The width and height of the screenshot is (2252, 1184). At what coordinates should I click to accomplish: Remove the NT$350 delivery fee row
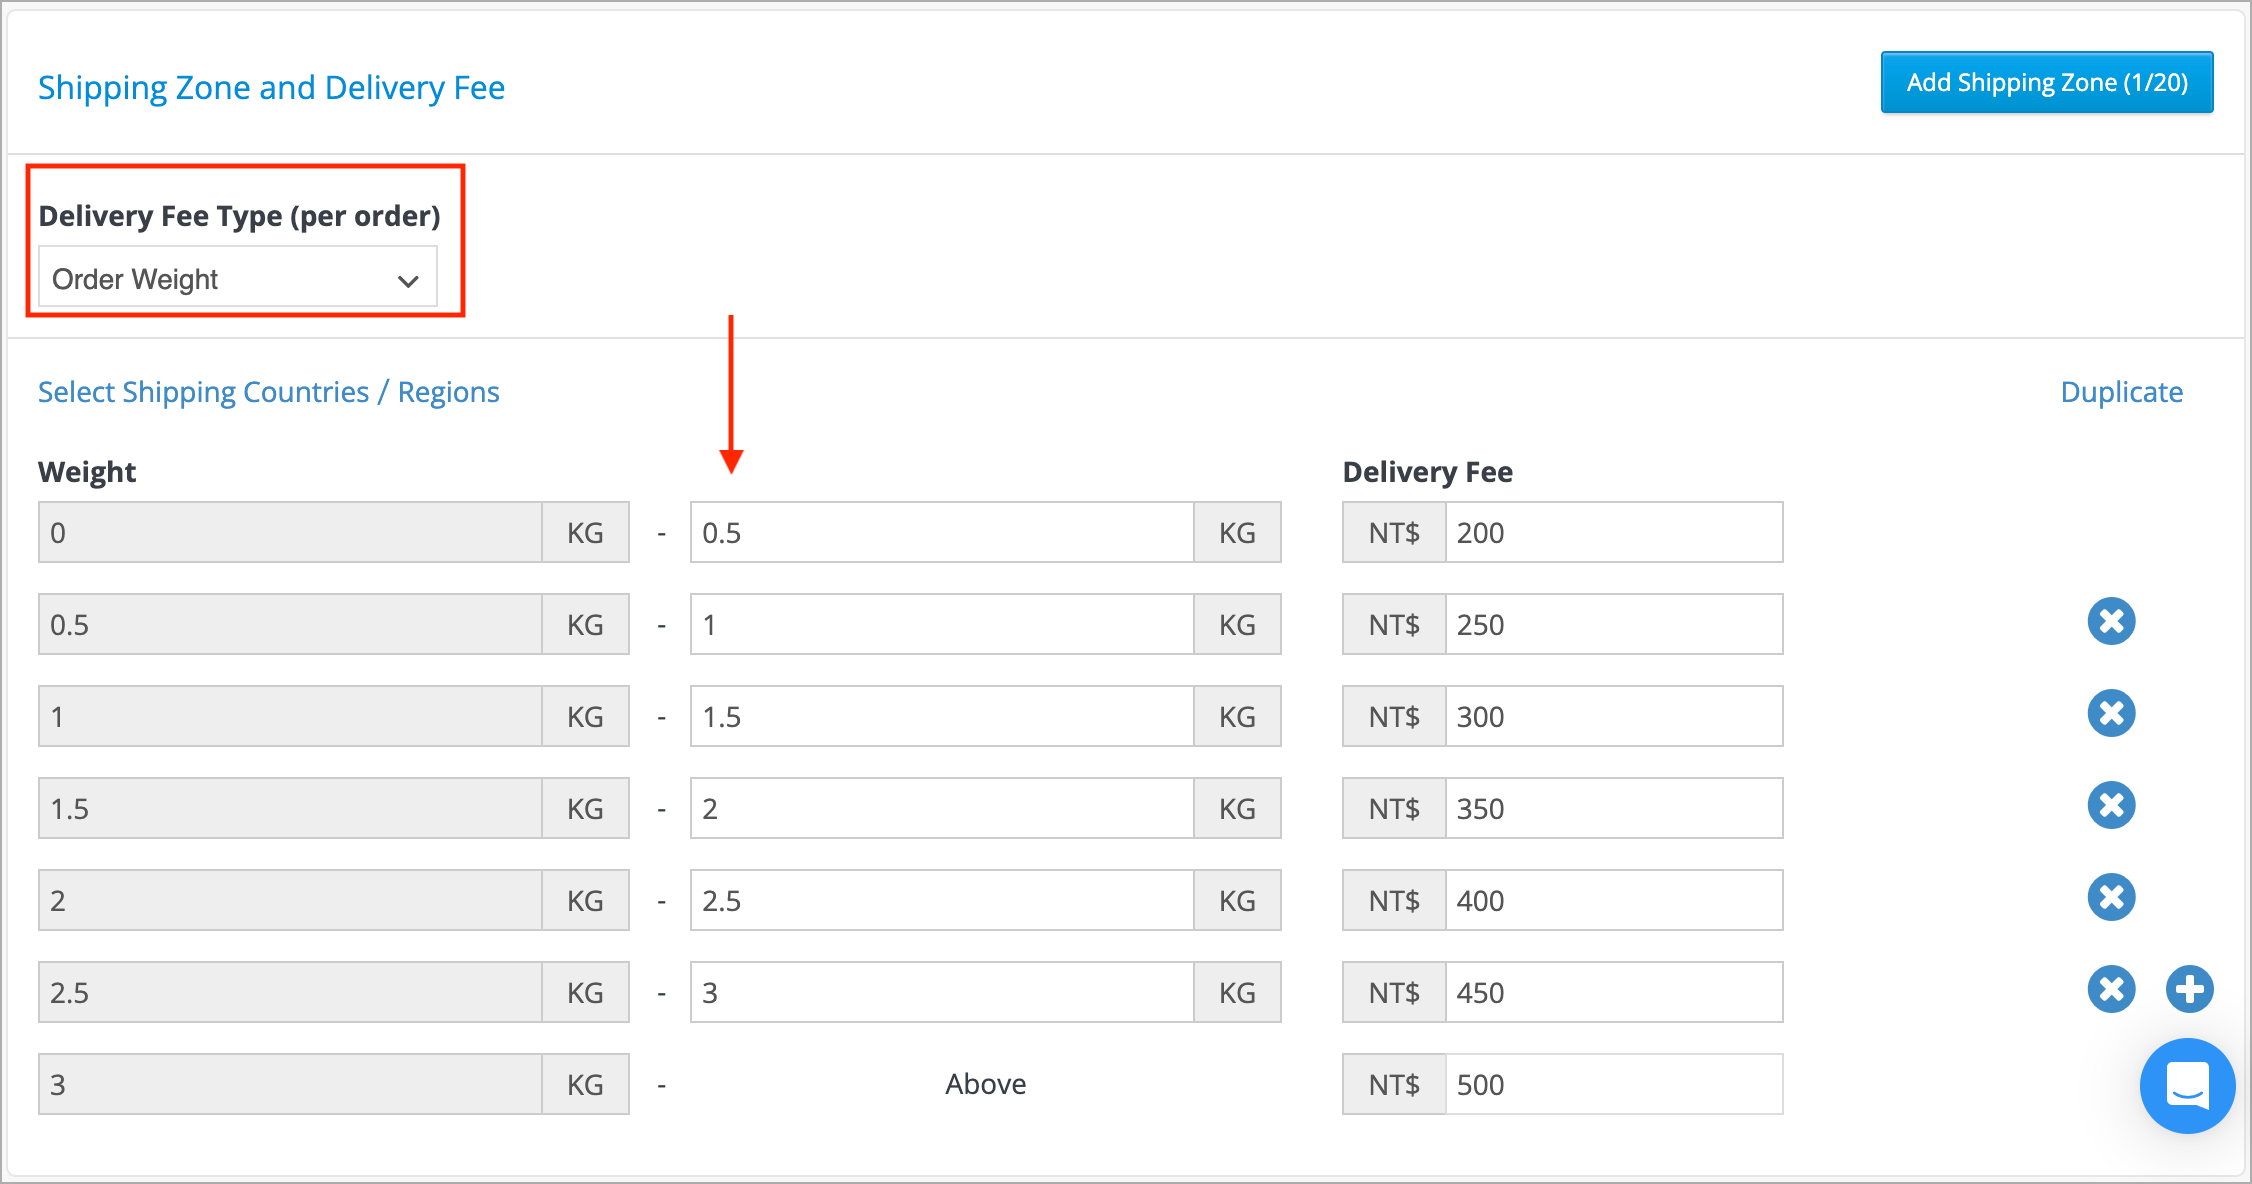point(2111,806)
